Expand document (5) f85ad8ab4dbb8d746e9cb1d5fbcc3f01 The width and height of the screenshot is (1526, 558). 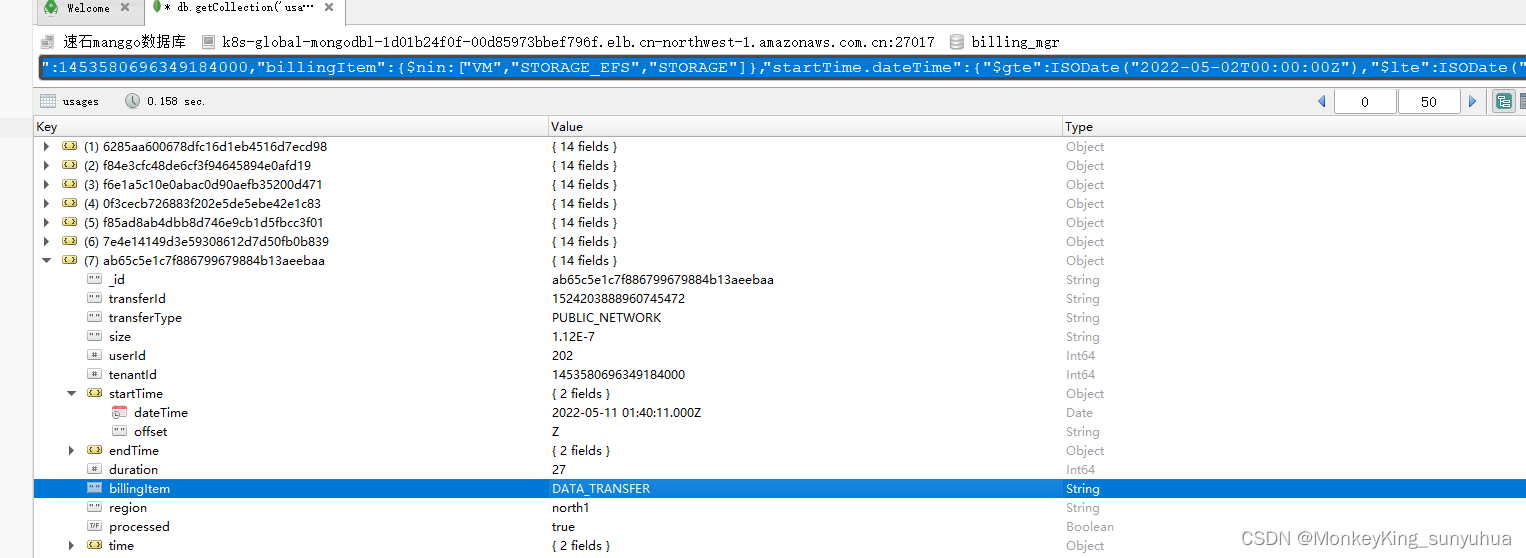point(46,222)
